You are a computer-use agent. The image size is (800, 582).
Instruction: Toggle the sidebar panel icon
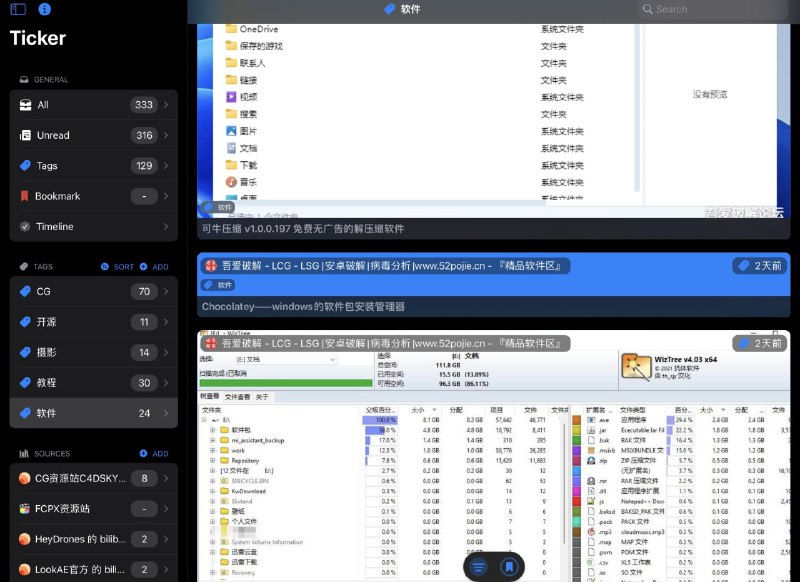[18, 9]
